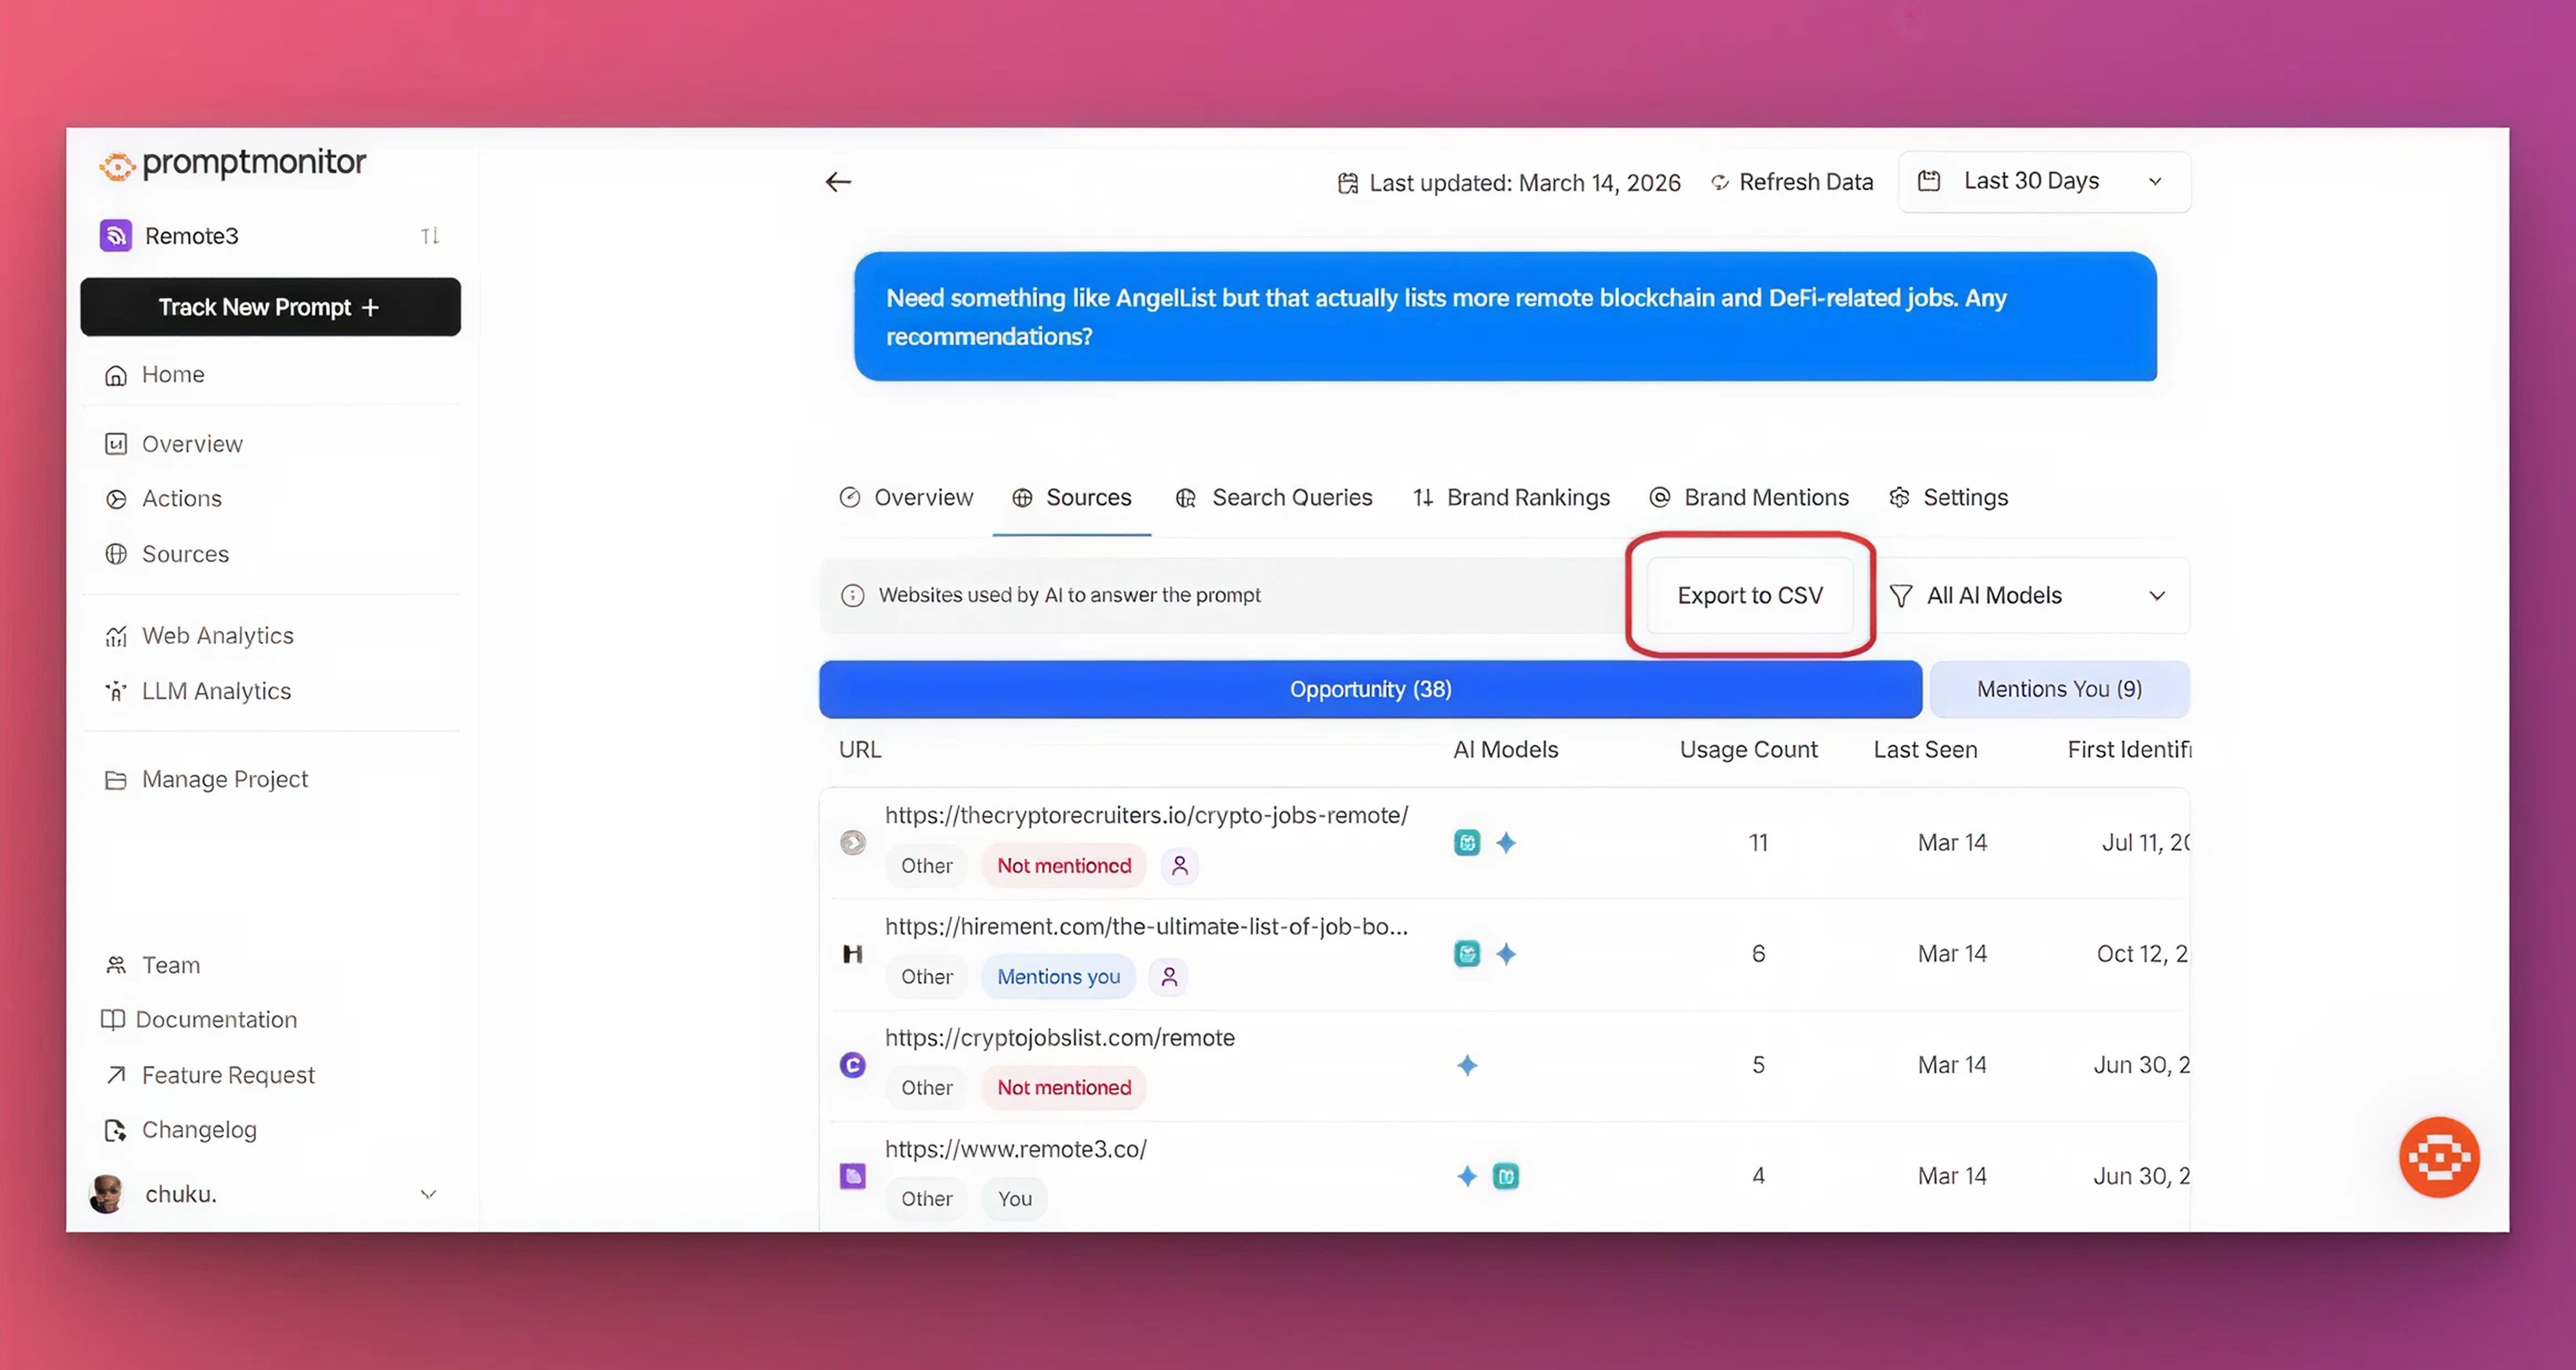Click Export to CSV

pyautogui.click(x=1750, y=596)
